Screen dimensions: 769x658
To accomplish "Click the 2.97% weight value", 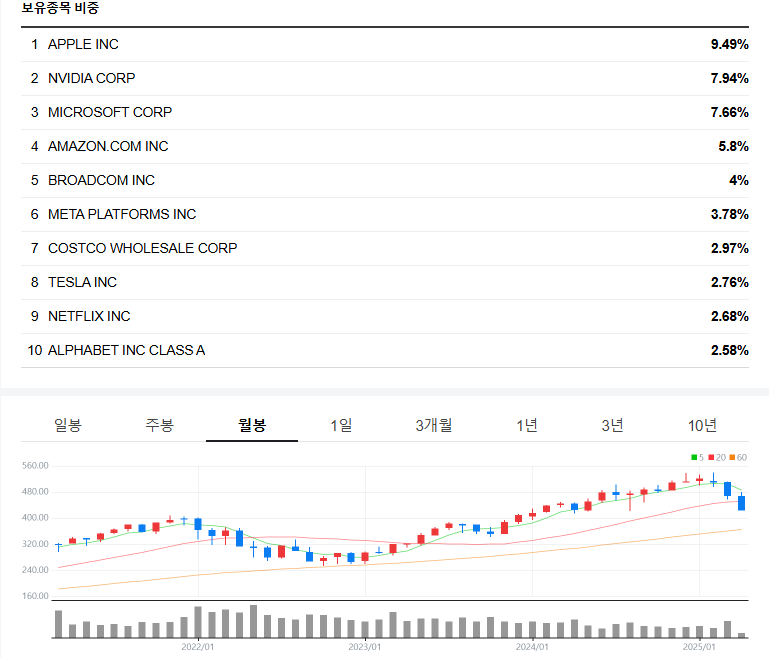I will (x=729, y=248).
